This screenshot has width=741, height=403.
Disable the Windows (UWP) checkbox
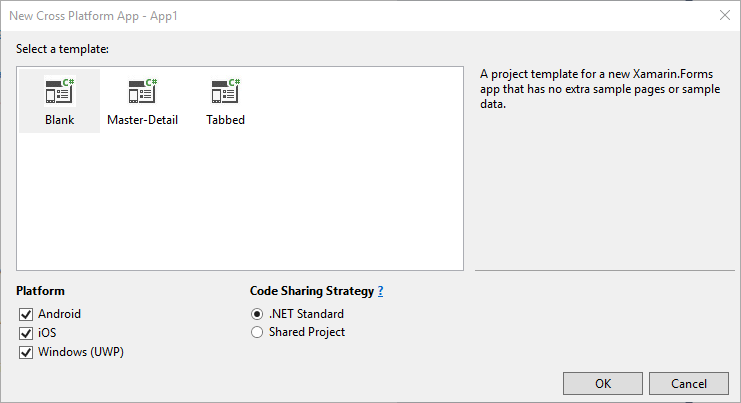tap(26, 352)
